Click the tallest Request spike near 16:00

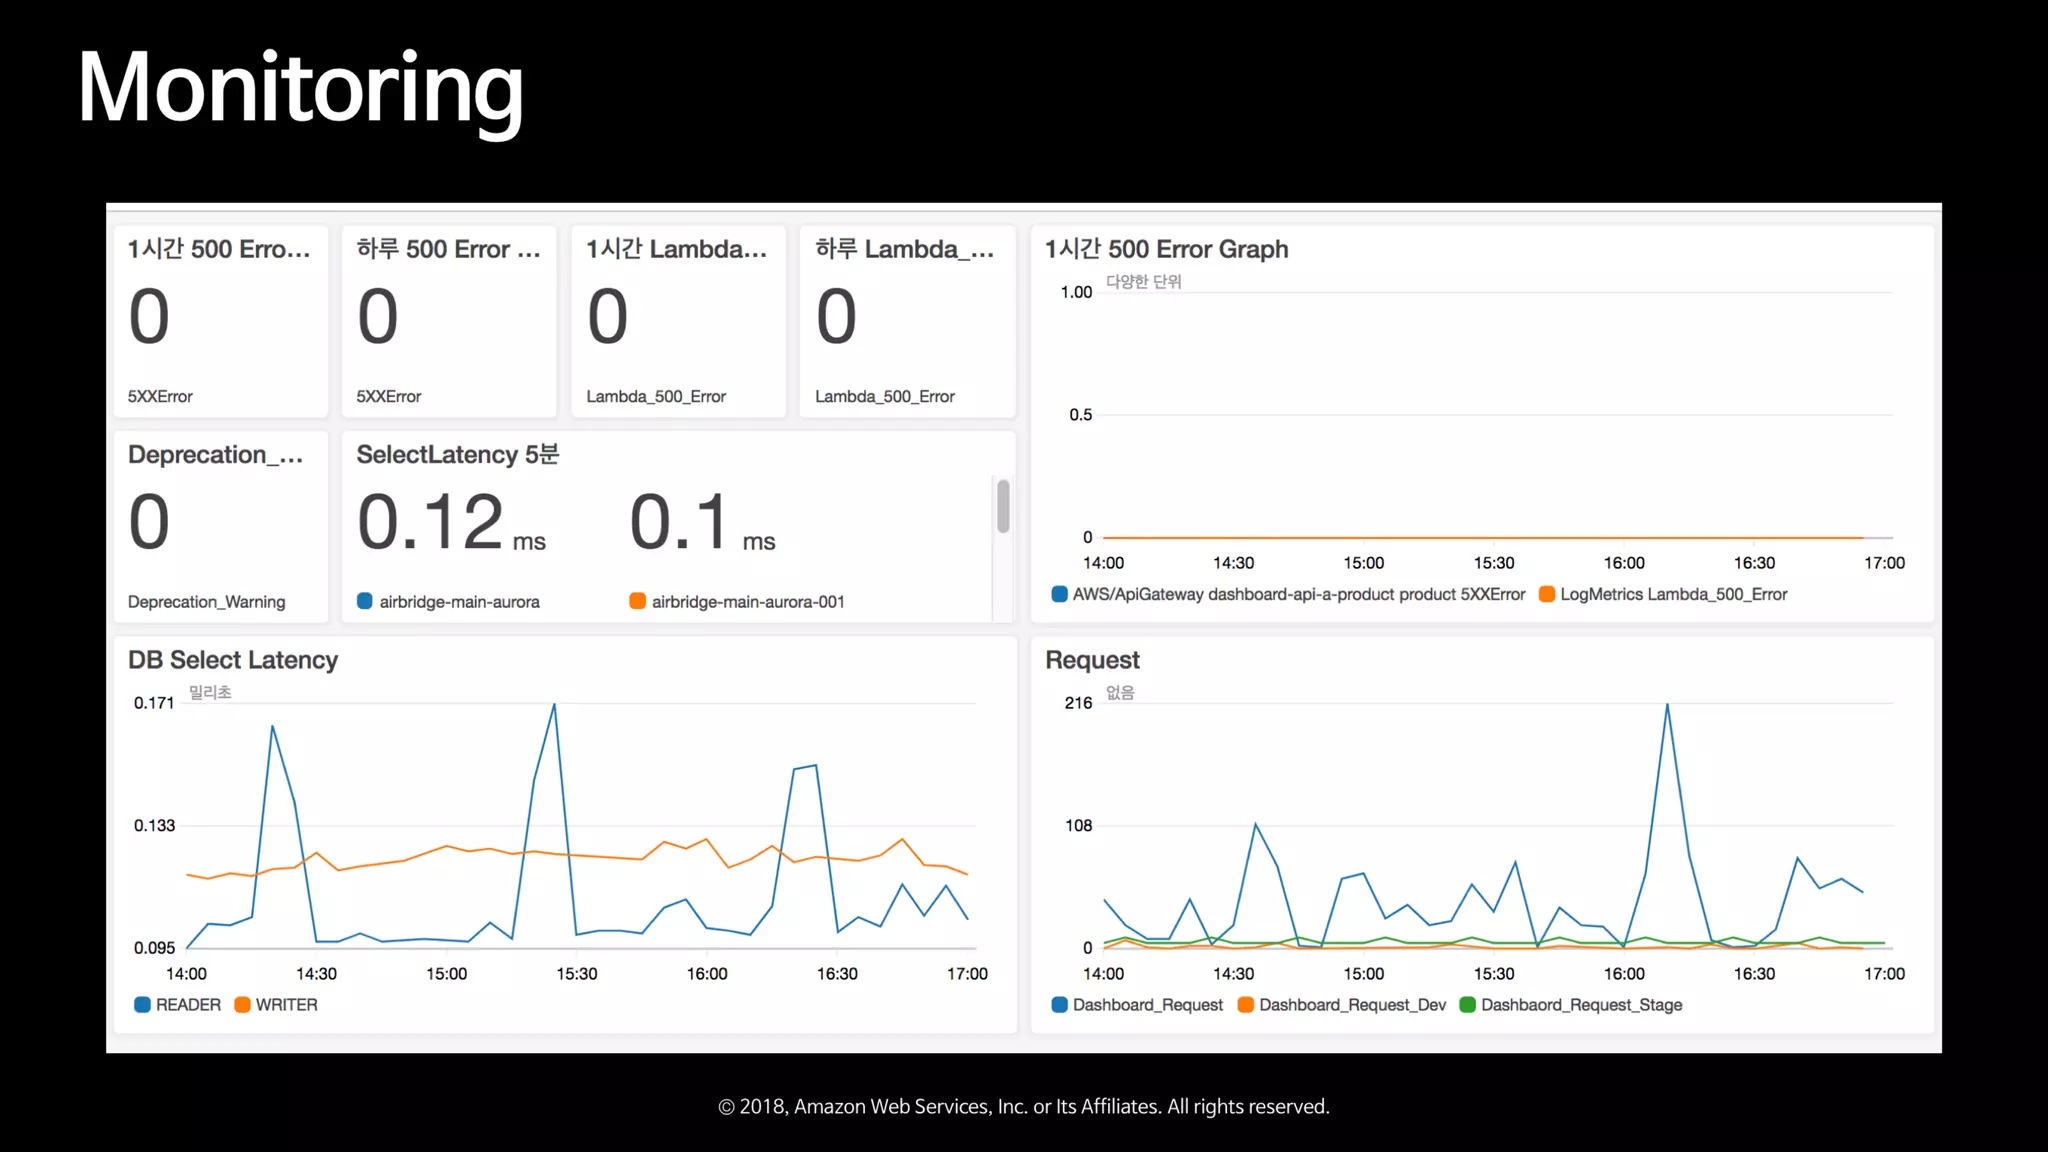(x=1667, y=706)
